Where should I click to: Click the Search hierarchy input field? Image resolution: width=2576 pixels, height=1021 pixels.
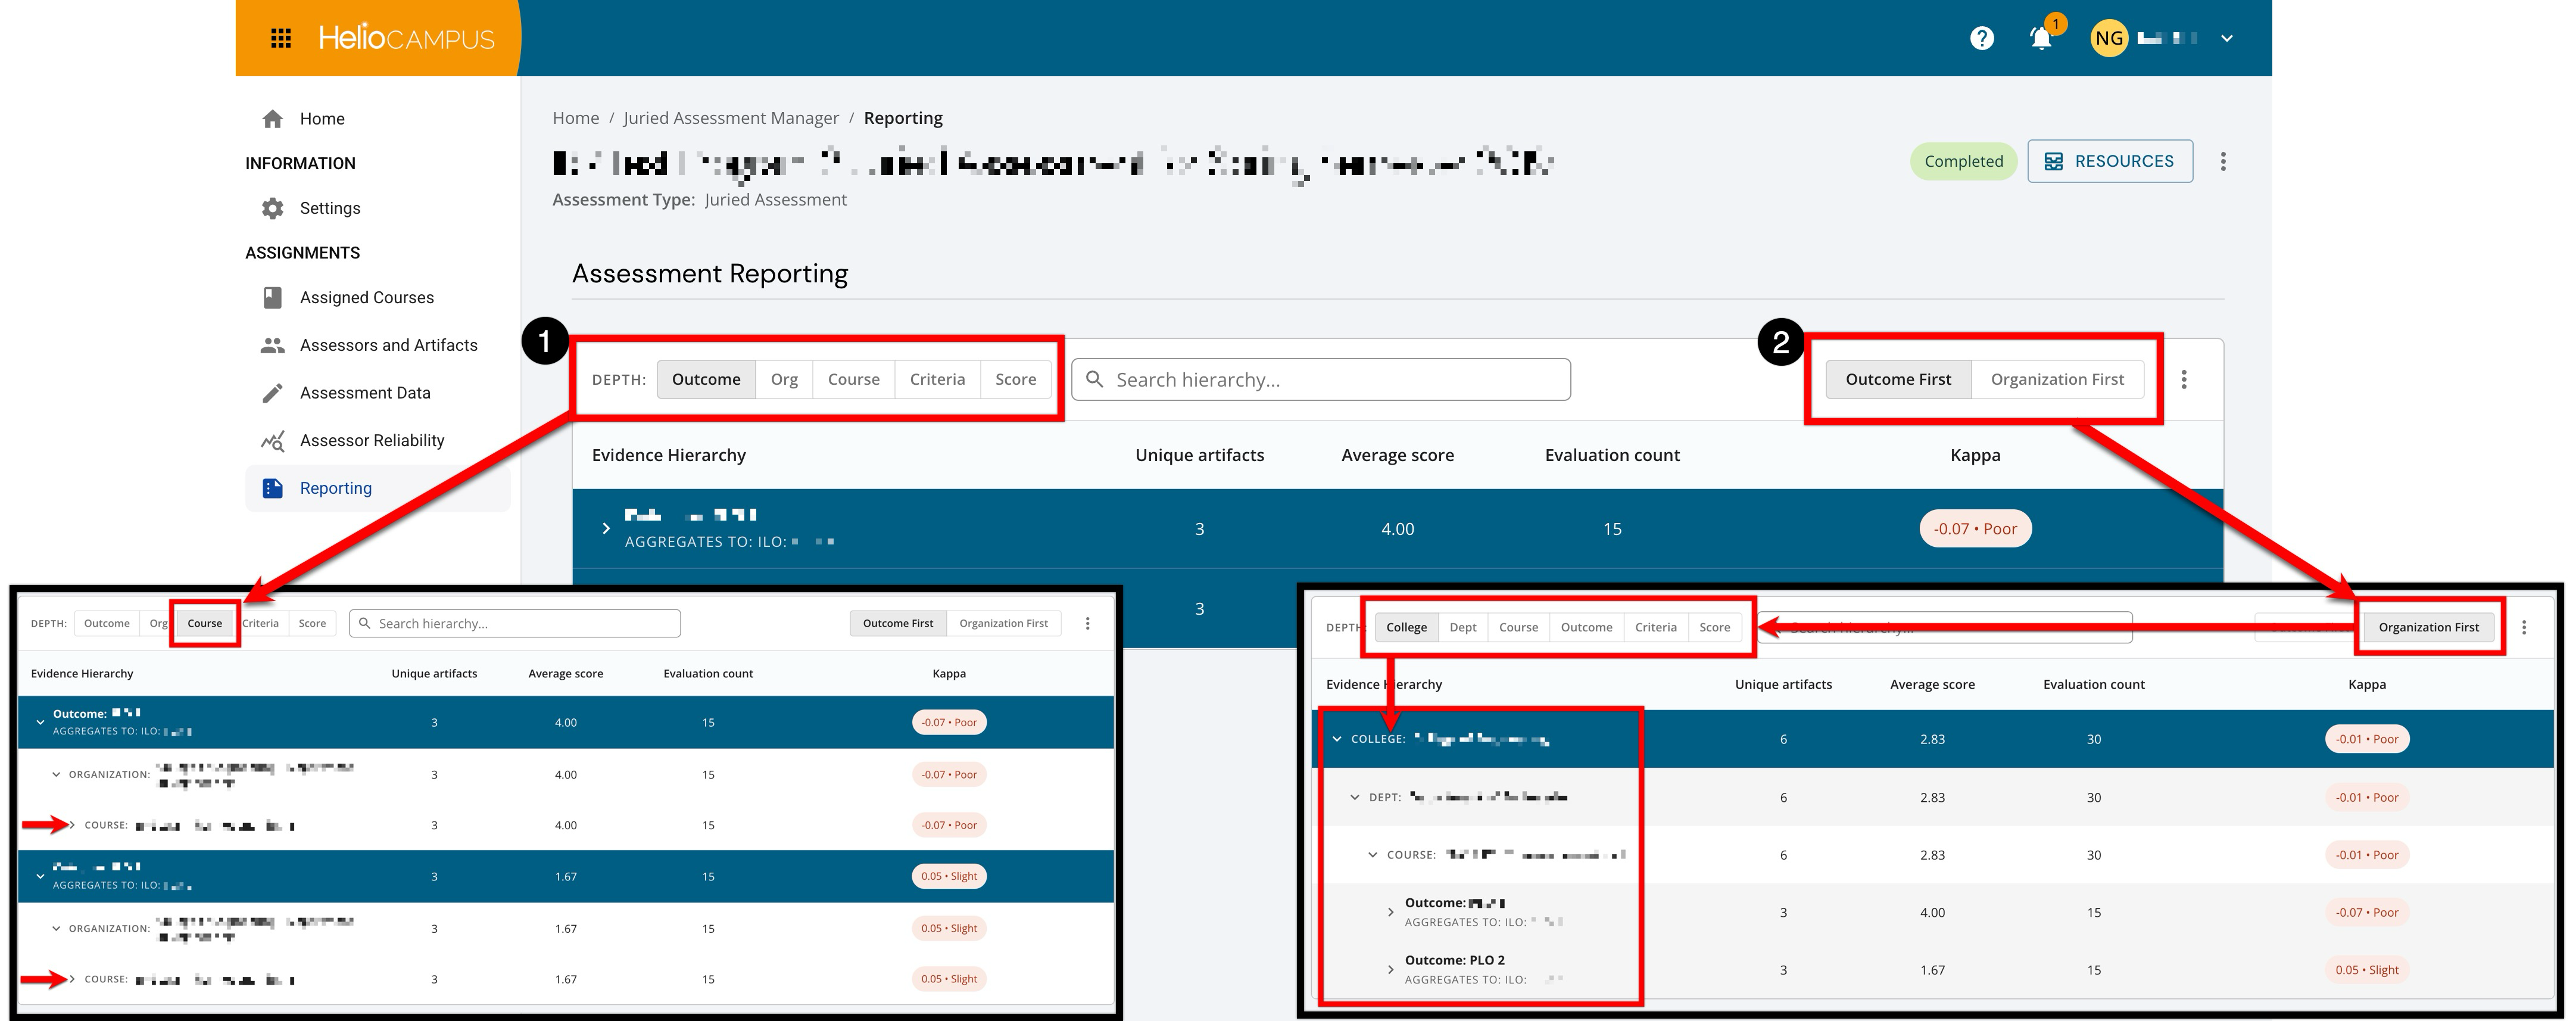[x=1320, y=379]
